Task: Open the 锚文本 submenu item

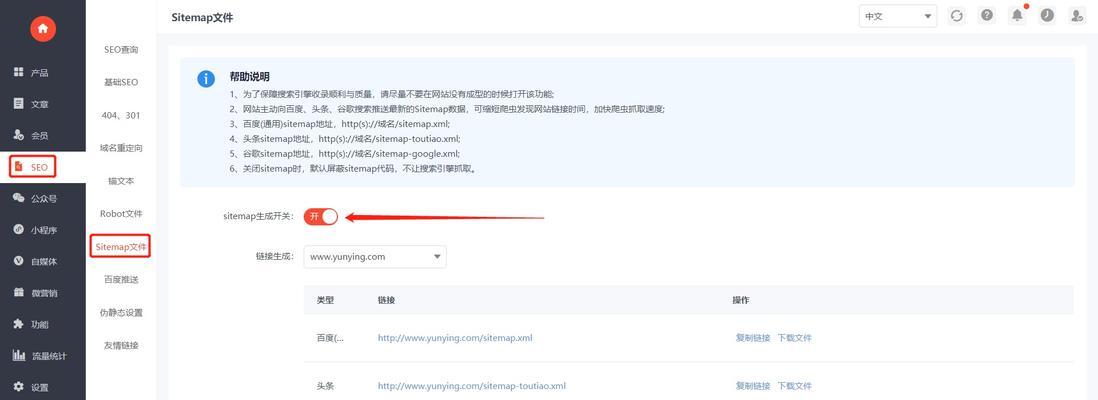Action: 121,181
